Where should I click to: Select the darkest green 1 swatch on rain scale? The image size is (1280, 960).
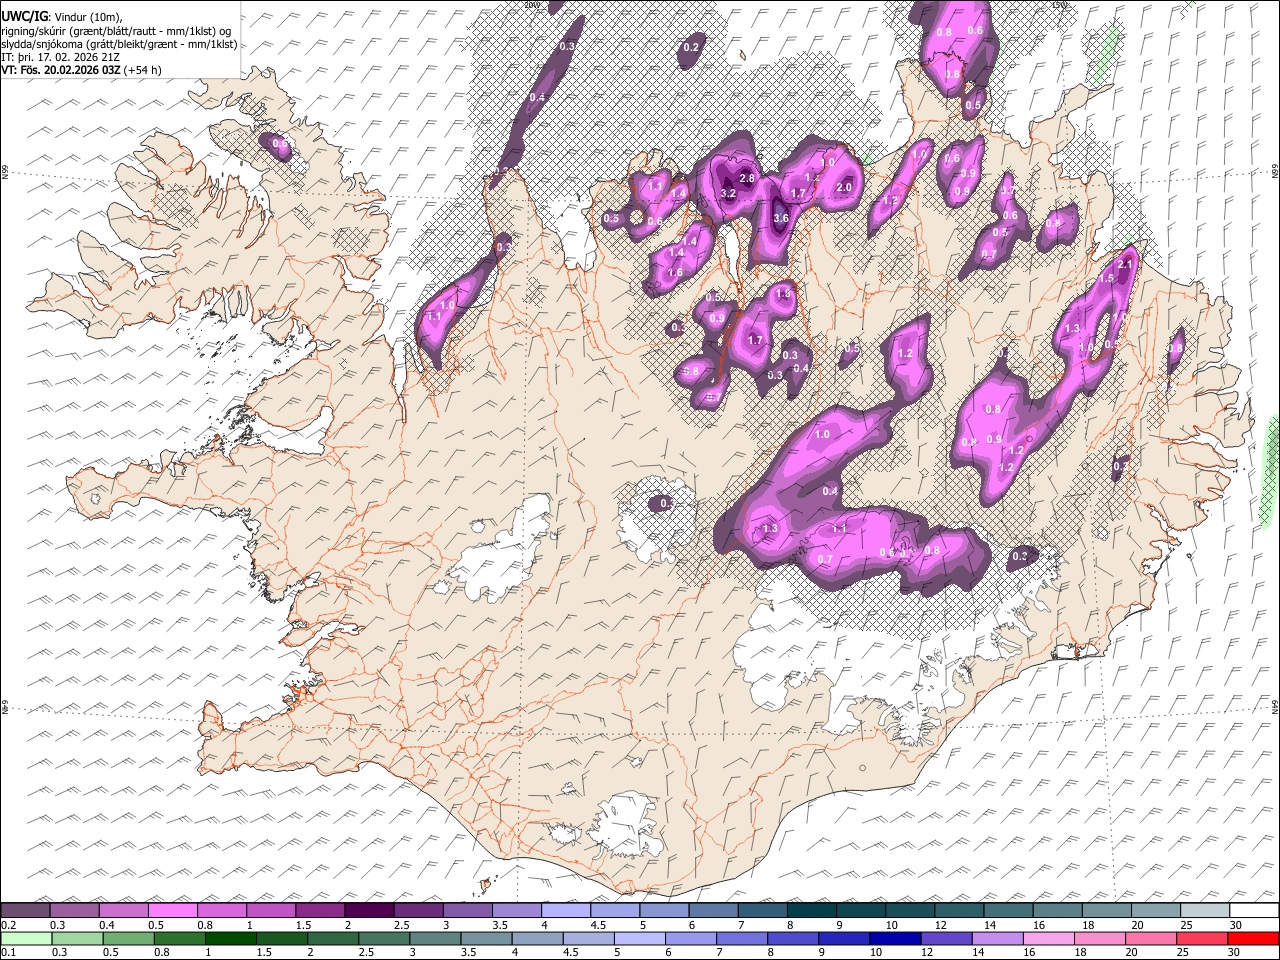[231, 938]
